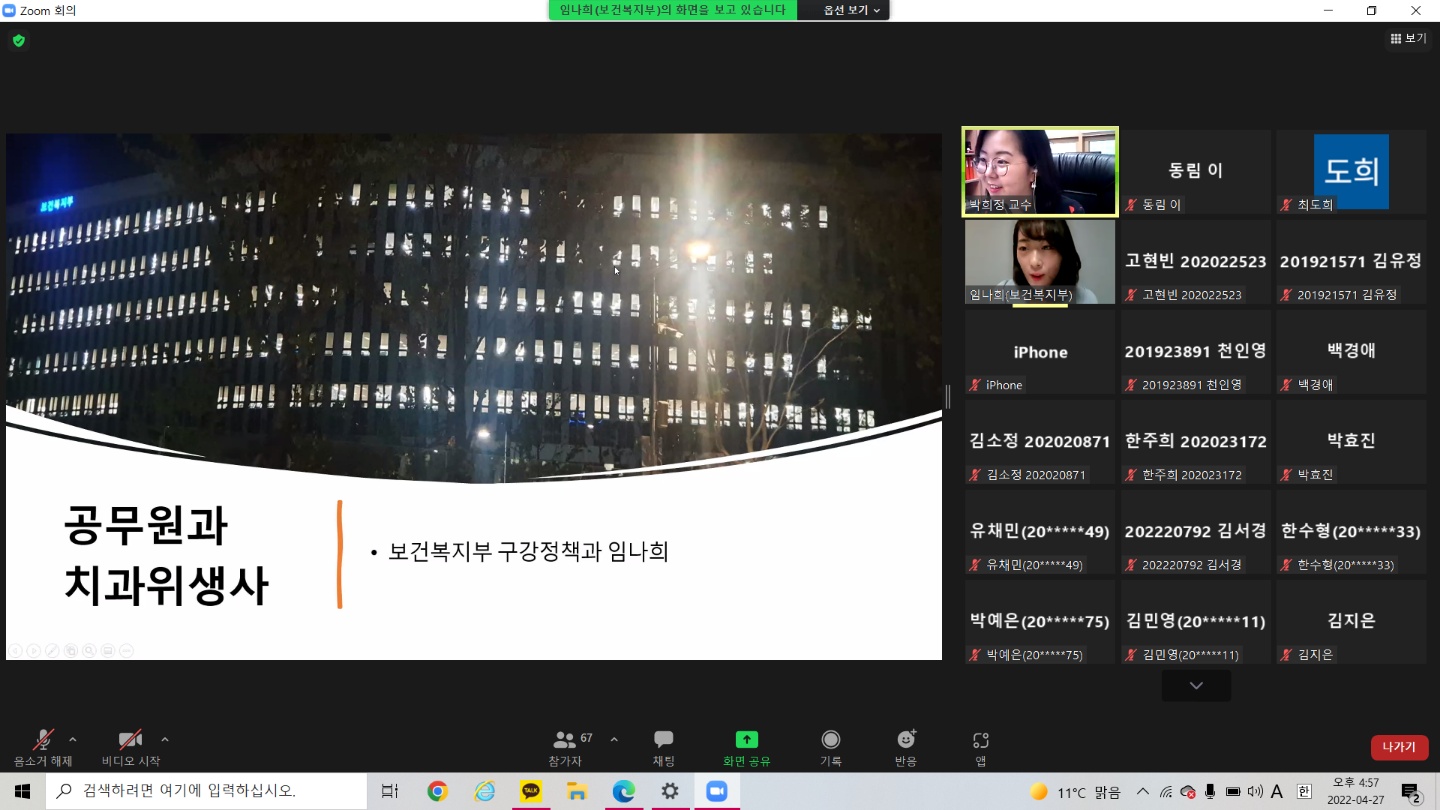Open reactions (반응) menu
The image size is (1440, 810).
[x=906, y=747]
